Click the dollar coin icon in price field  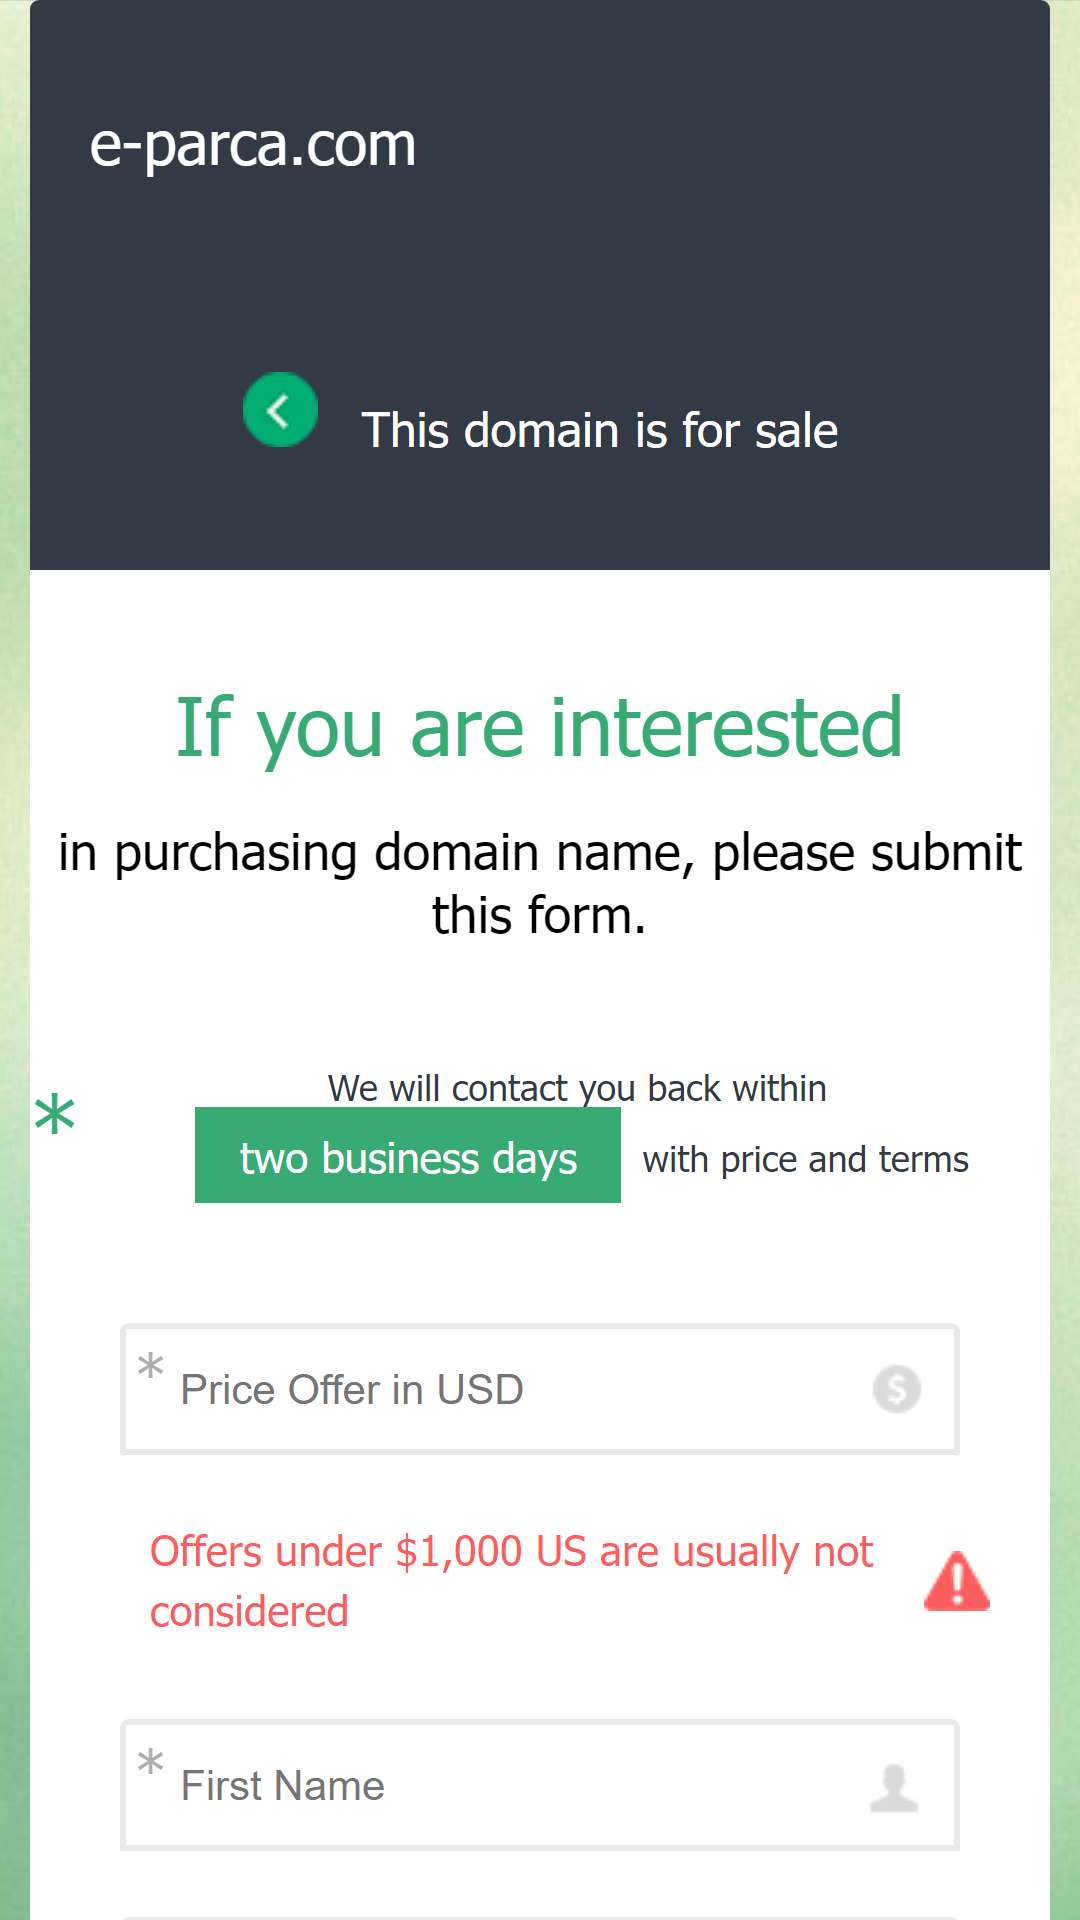(x=896, y=1389)
